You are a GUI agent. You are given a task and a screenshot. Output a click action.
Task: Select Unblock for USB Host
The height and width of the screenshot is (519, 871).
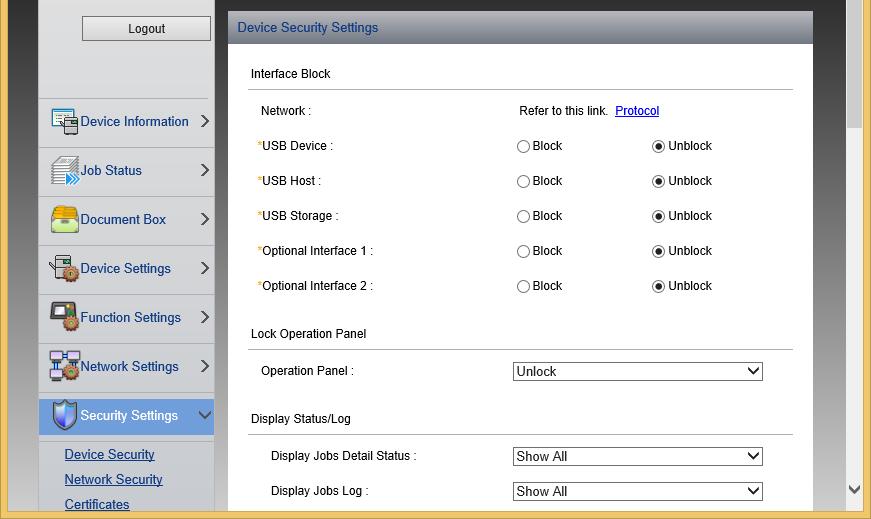658,182
